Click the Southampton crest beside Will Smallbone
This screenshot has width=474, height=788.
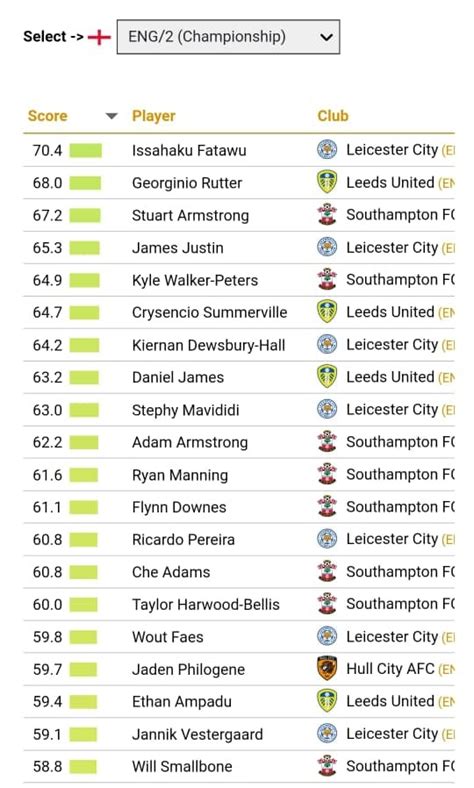click(x=327, y=766)
